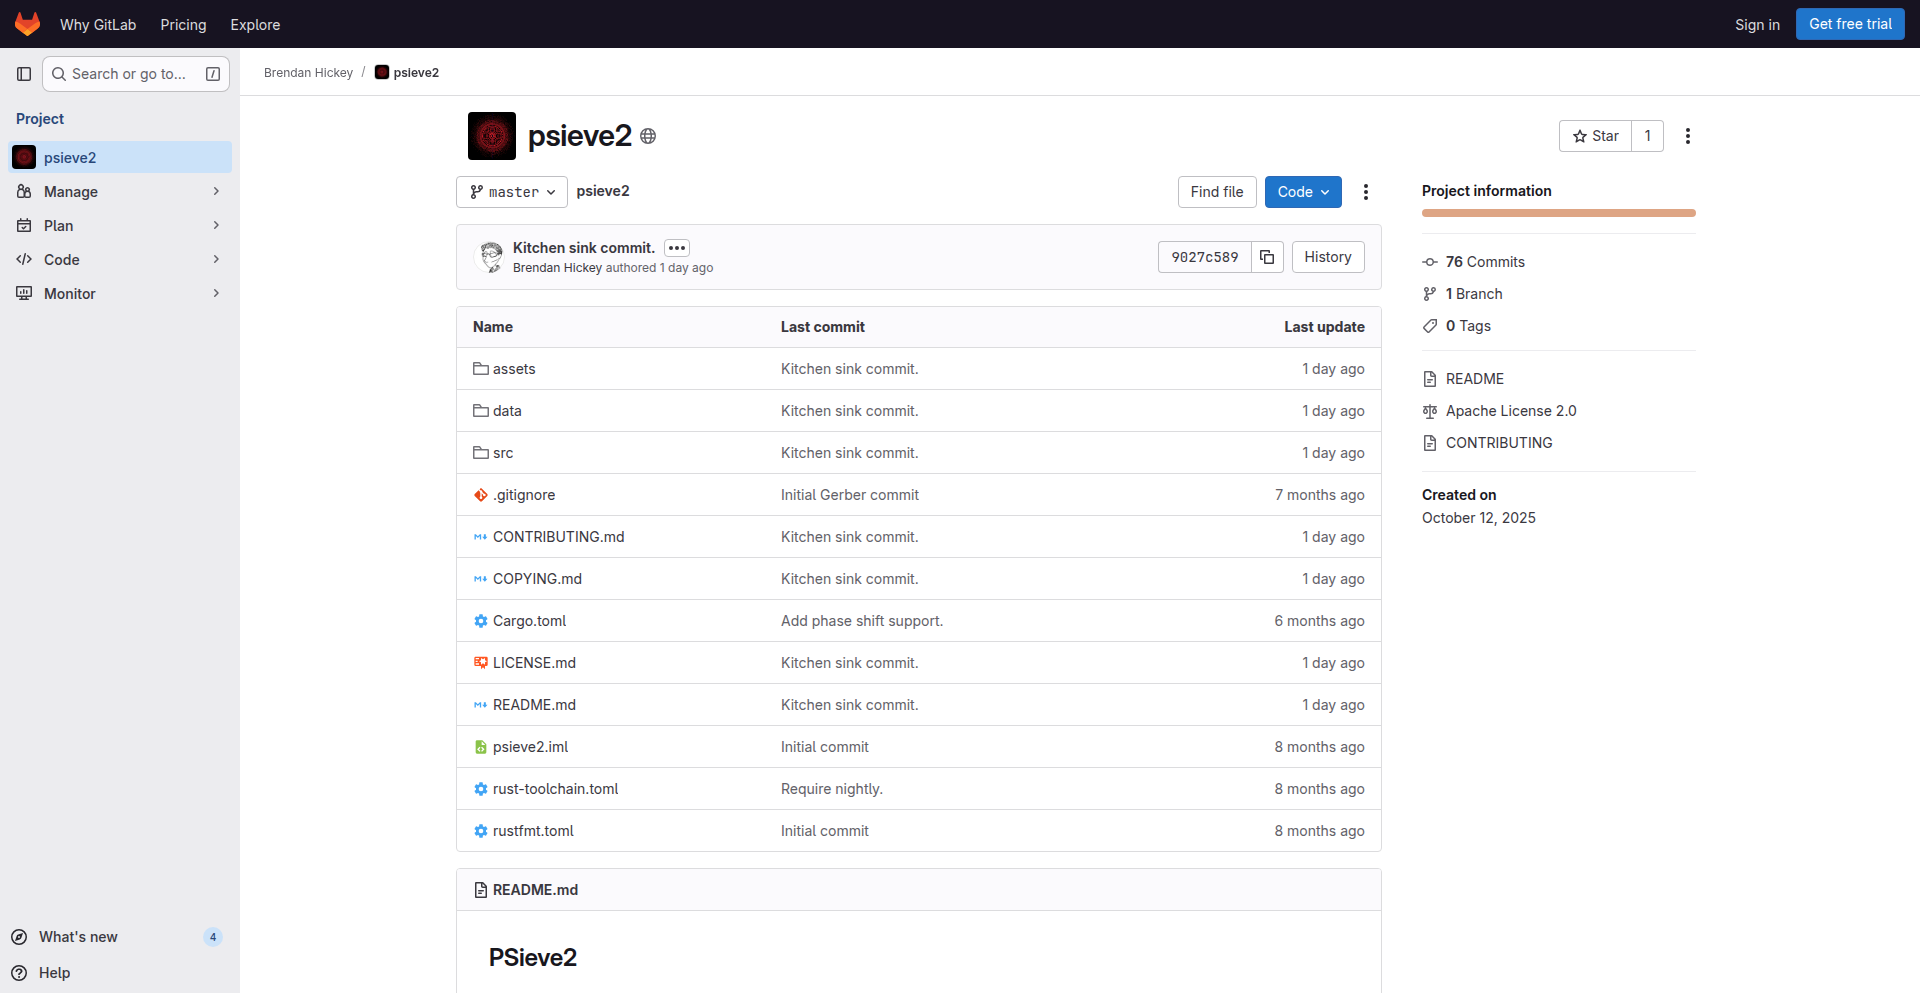The width and height of the screenshot is (1920, 993).
Task: Open the README link in project information
Action: tap(1475, 379)
